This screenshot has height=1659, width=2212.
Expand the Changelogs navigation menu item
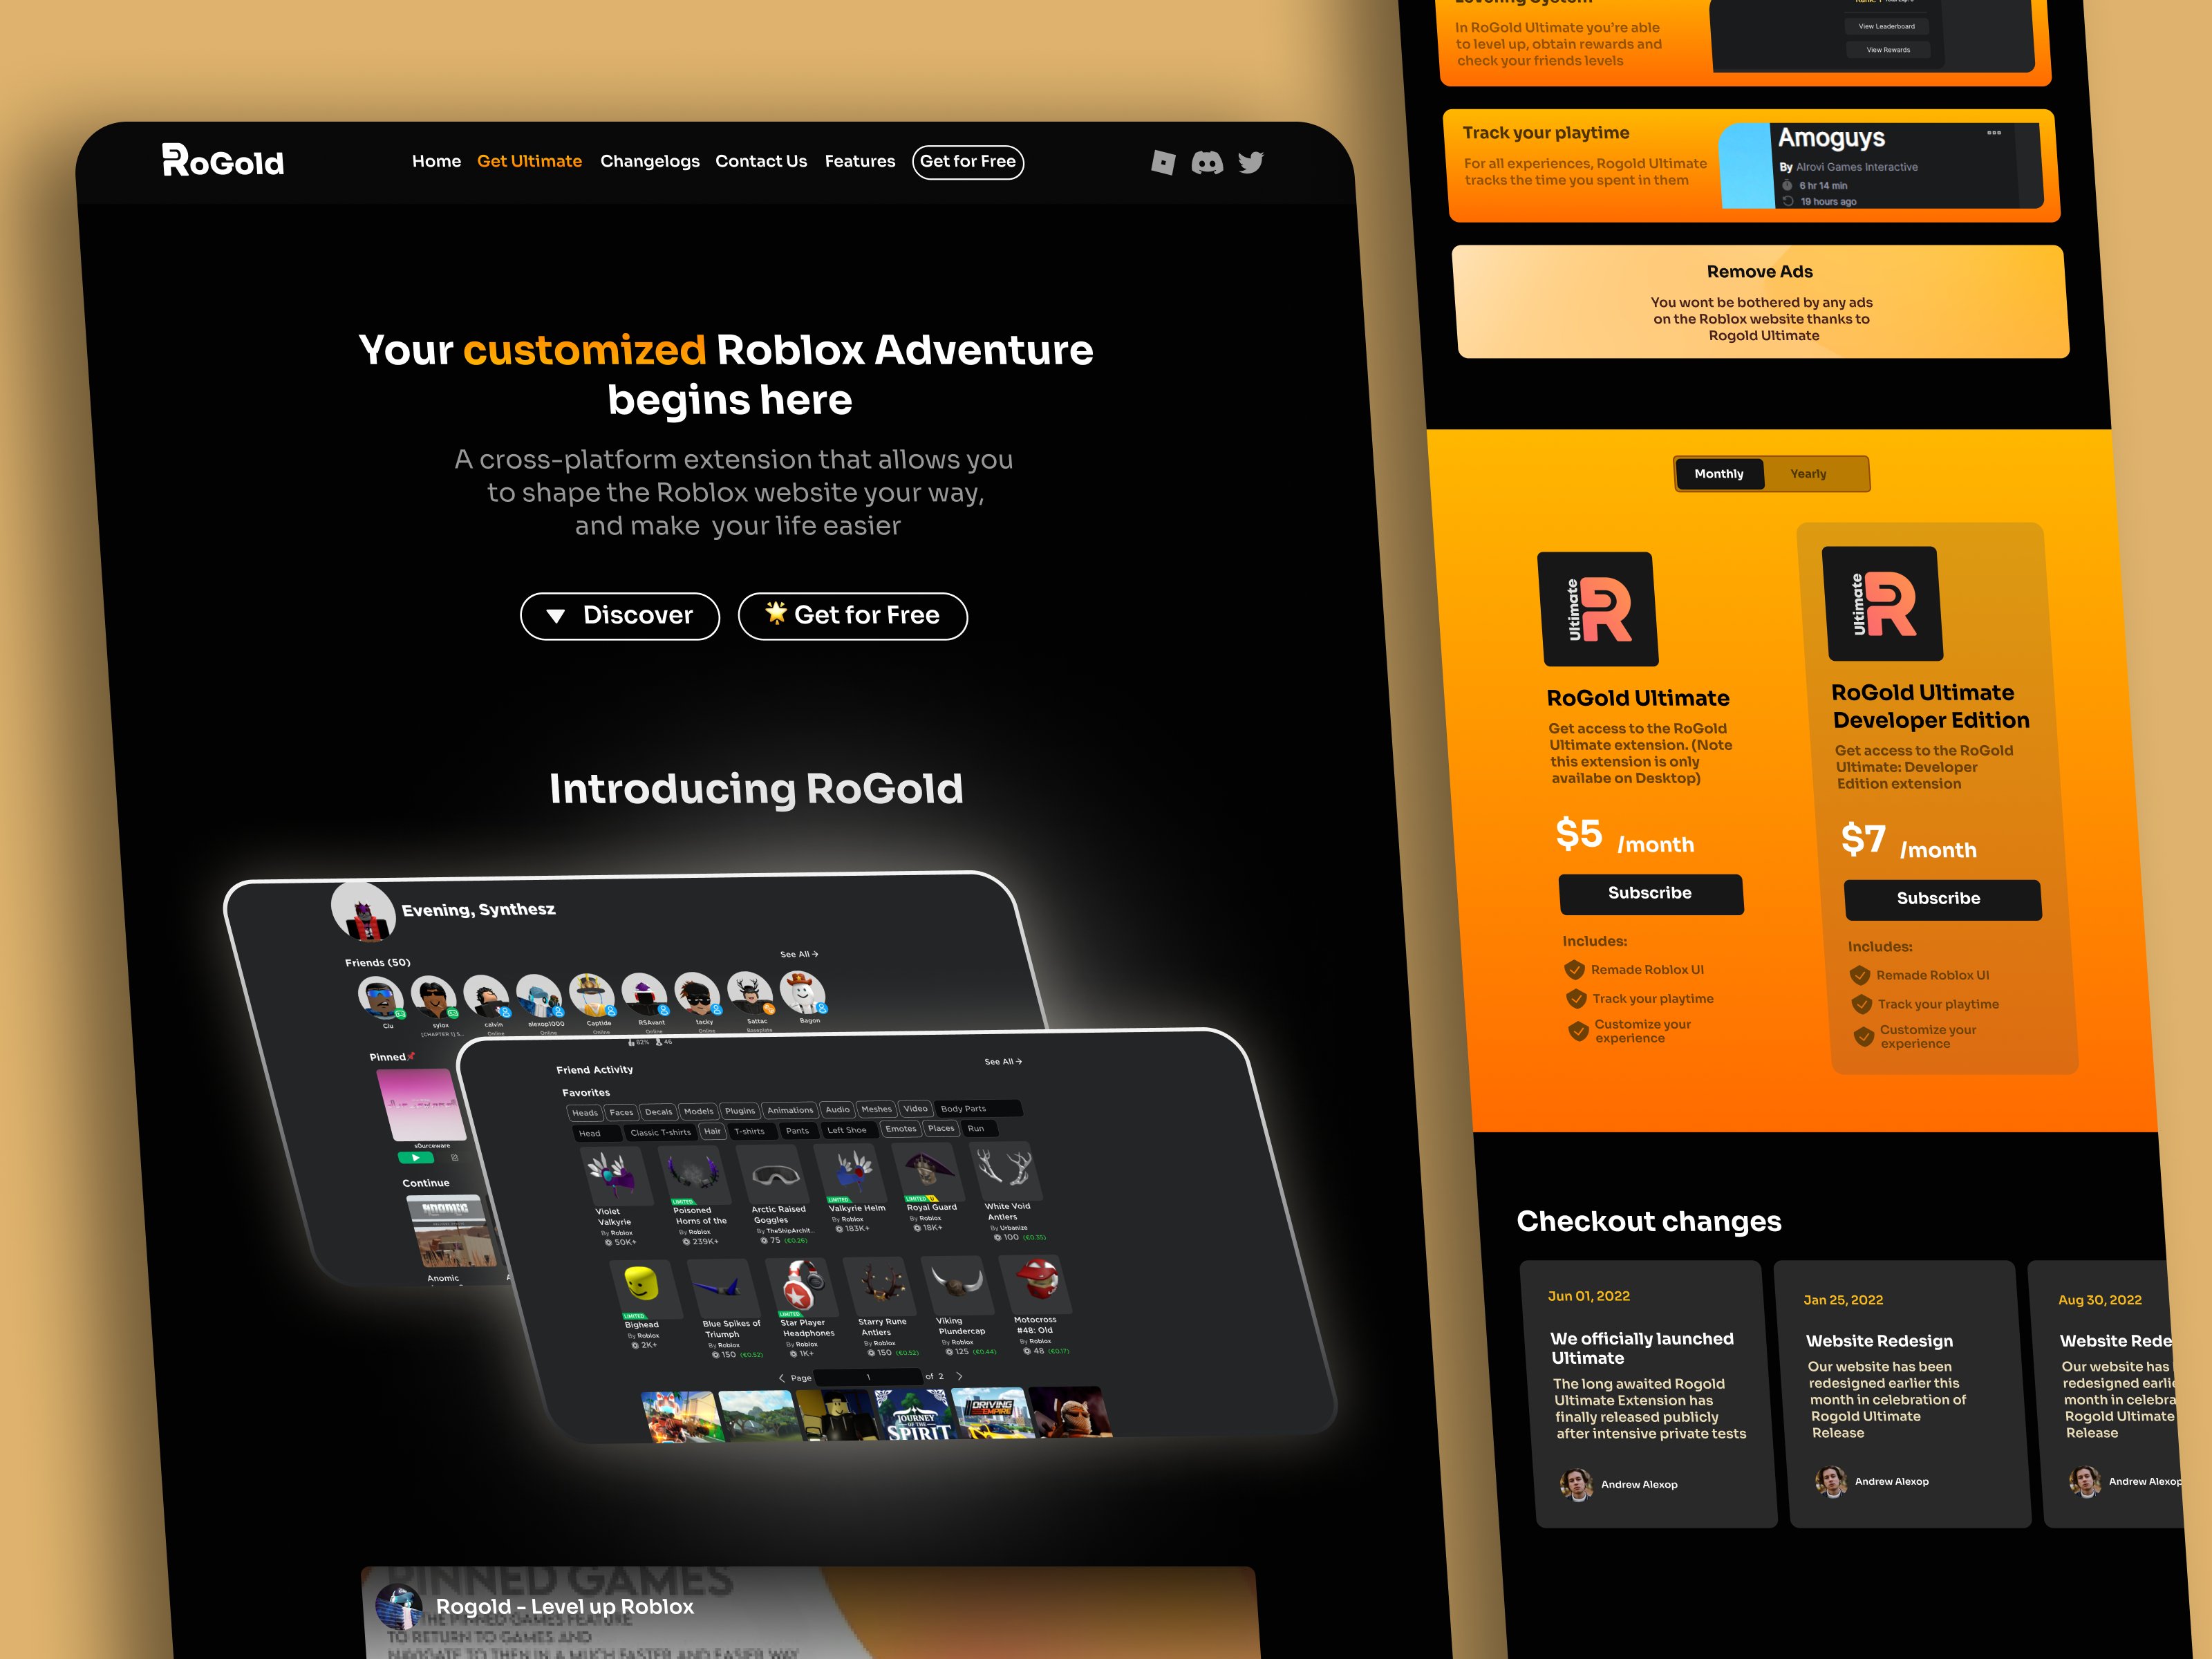[x=651, y=160]
